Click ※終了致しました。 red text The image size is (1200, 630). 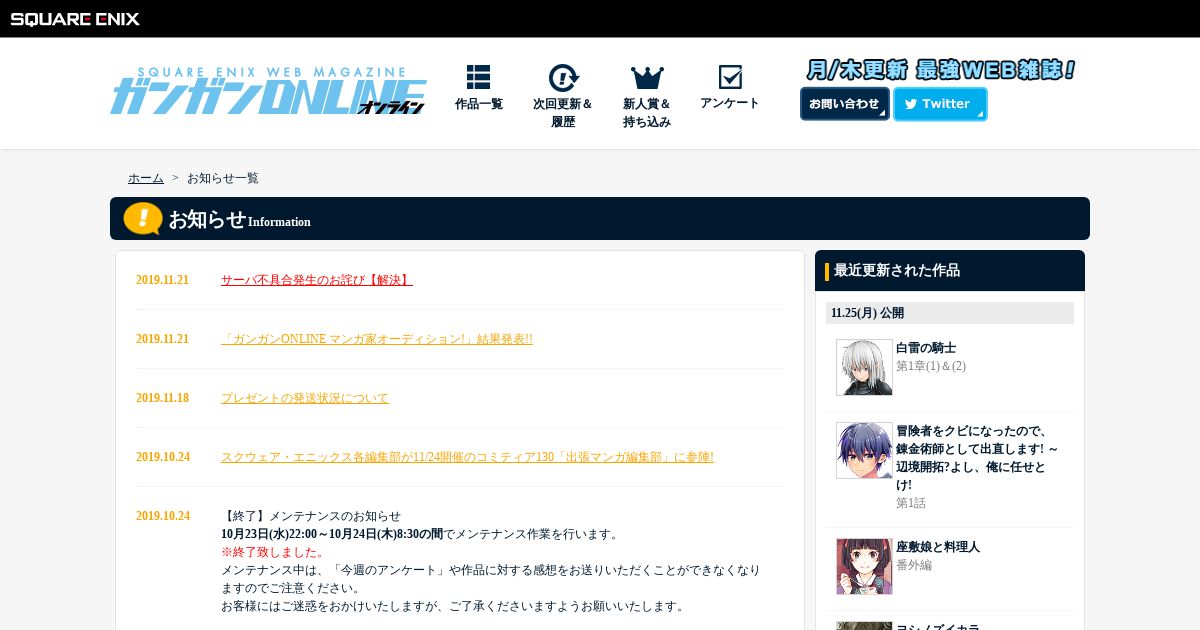[x=273, y=552]
